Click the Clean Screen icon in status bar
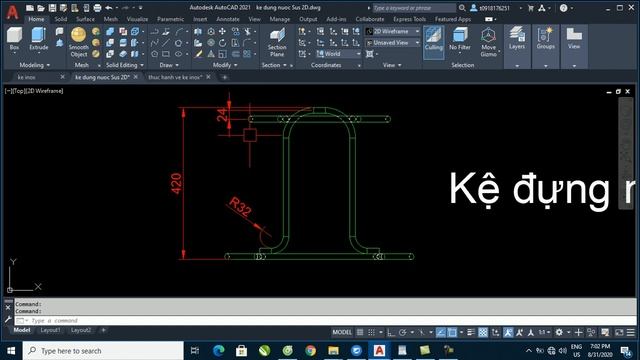 pyautogui.click(x=619, y=333)
